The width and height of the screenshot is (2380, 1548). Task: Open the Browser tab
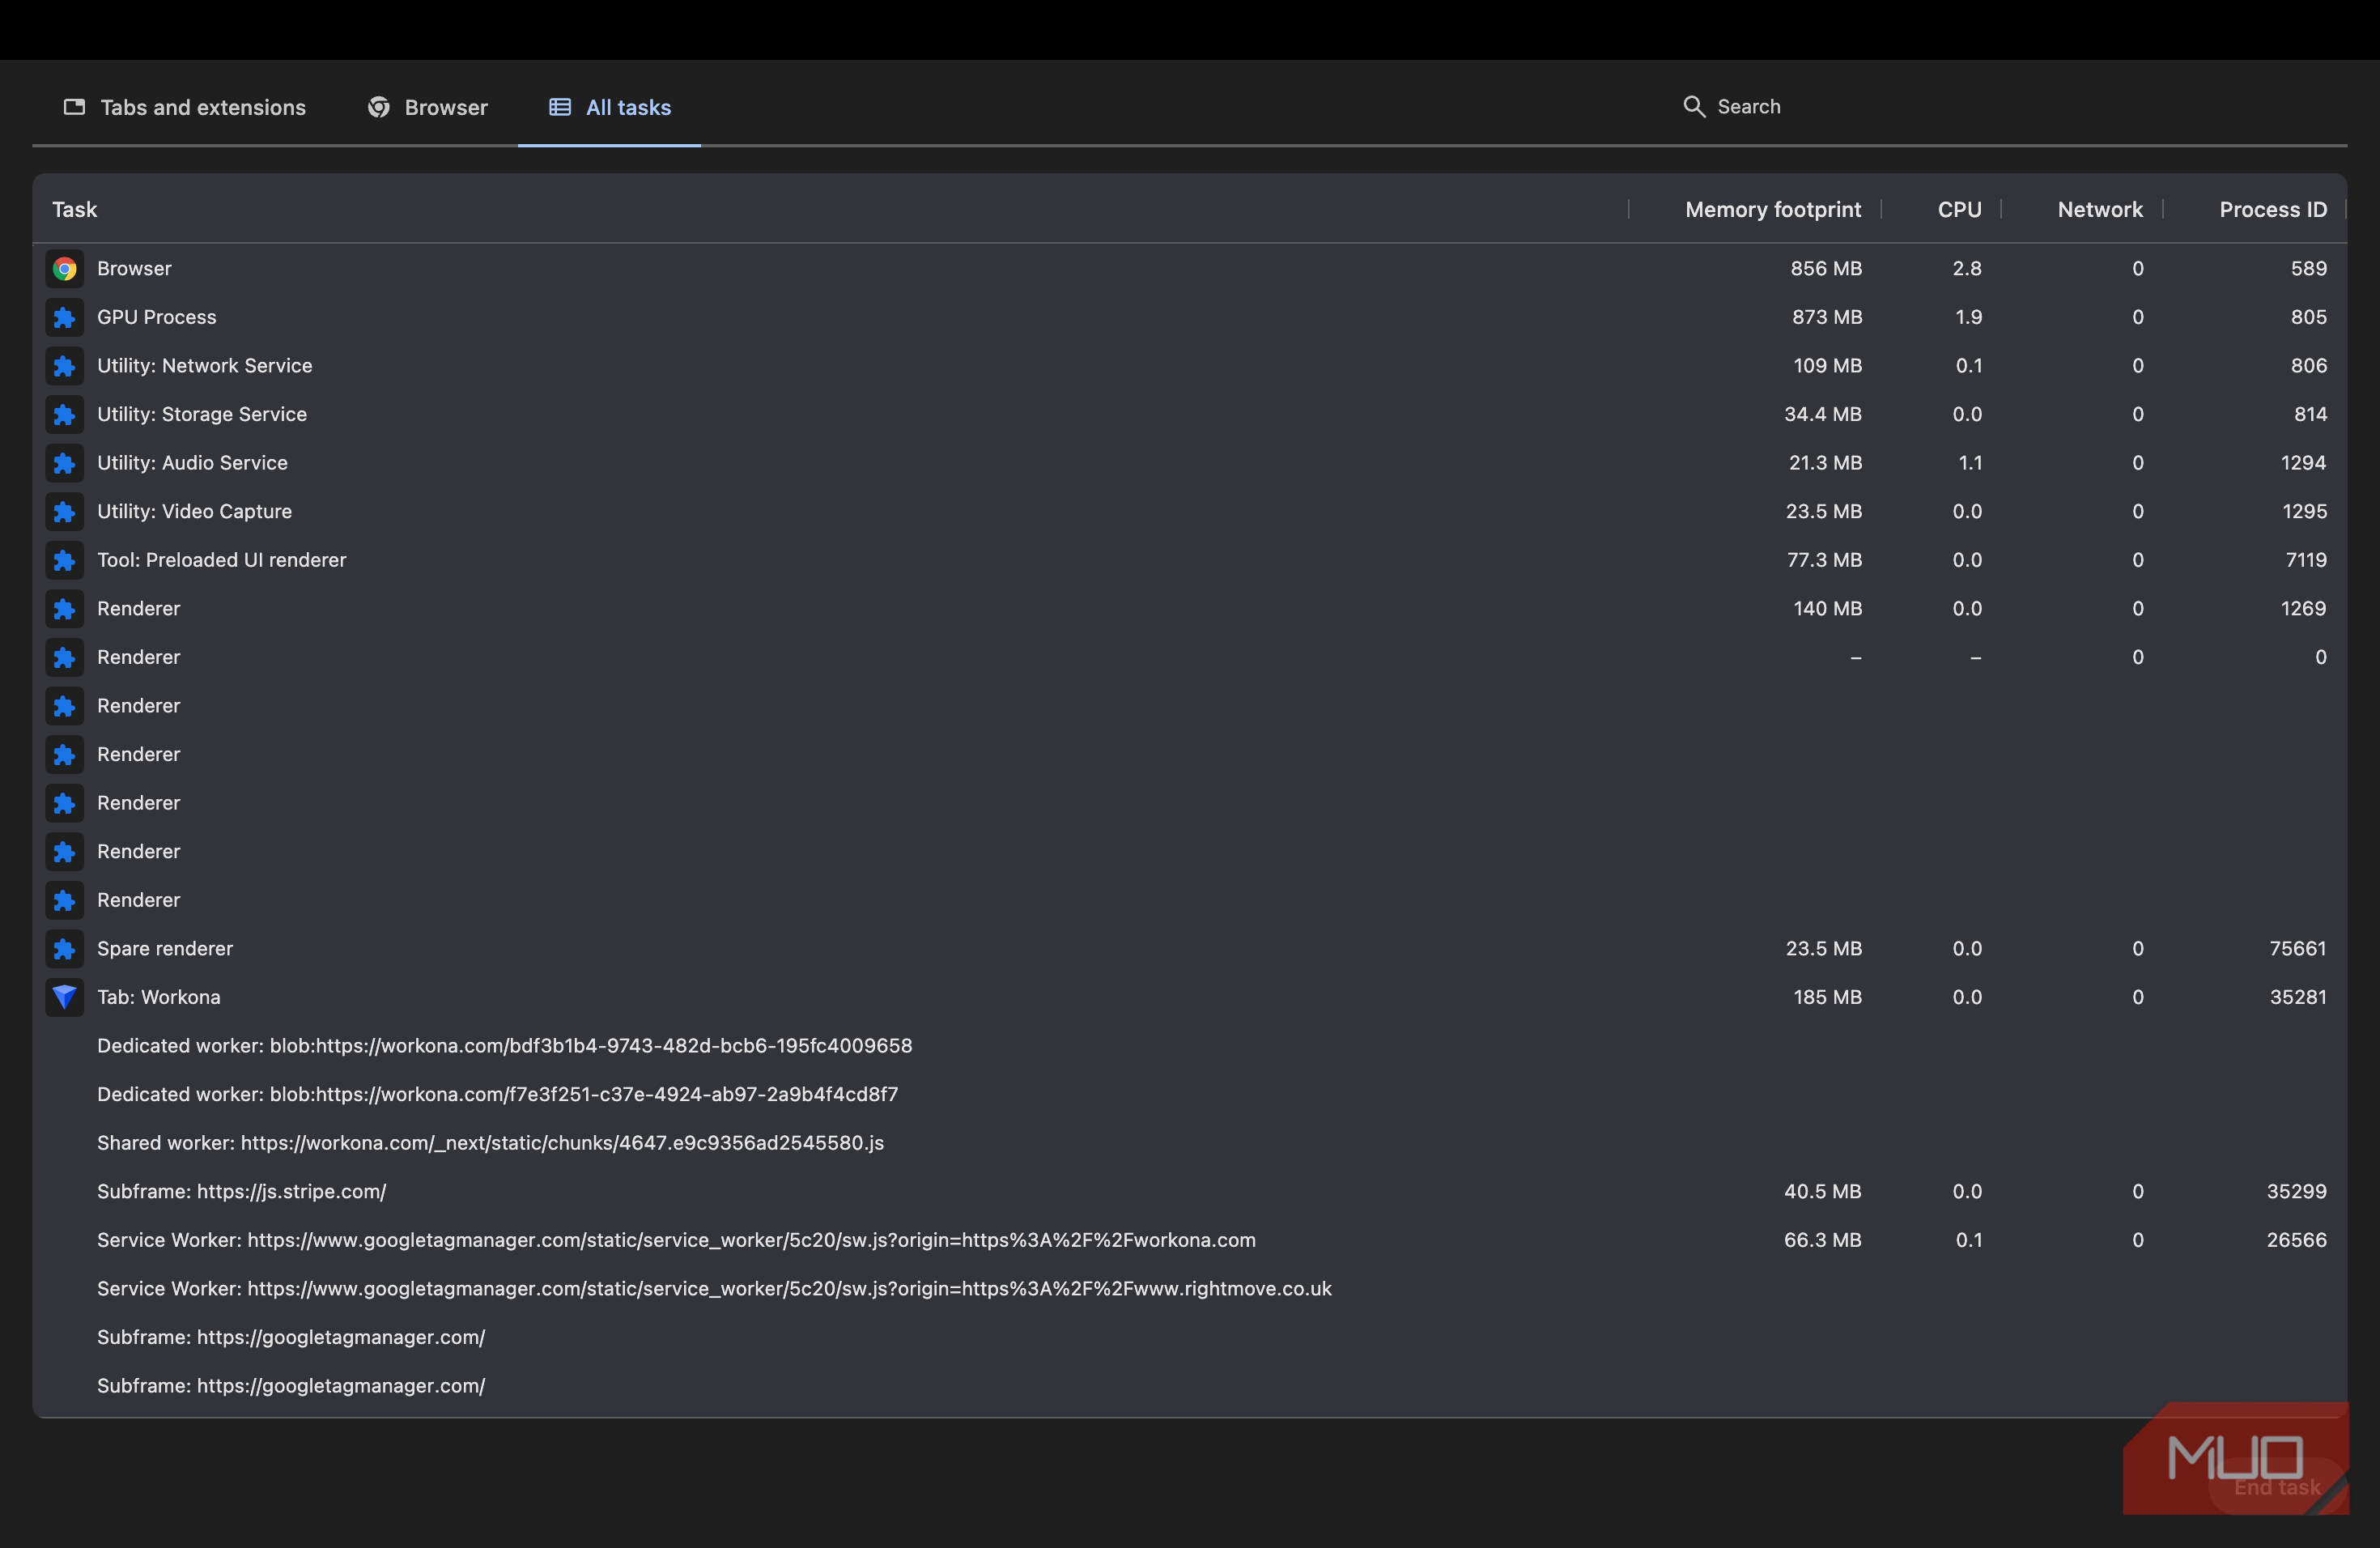(x=427, y=107)
